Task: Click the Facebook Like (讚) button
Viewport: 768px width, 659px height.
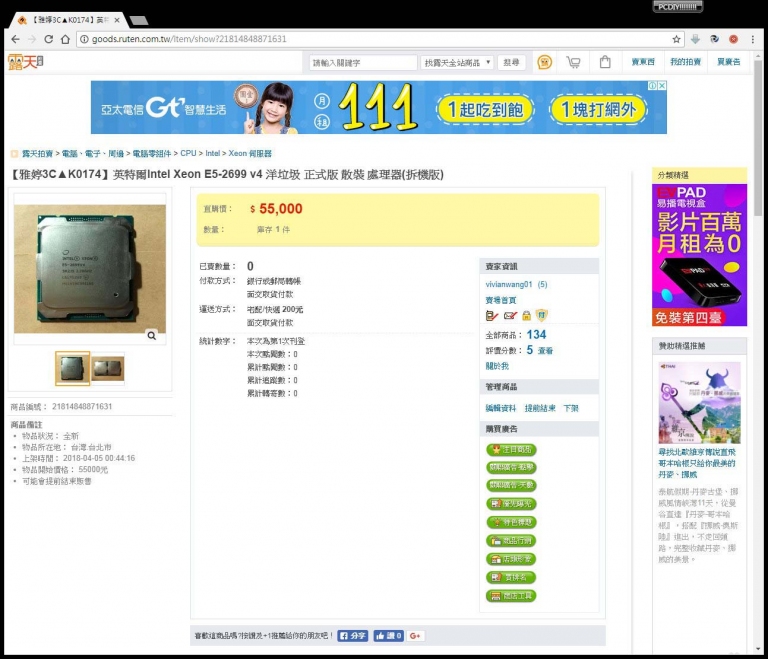Action: pyautogui.click(x=388, y=636)
